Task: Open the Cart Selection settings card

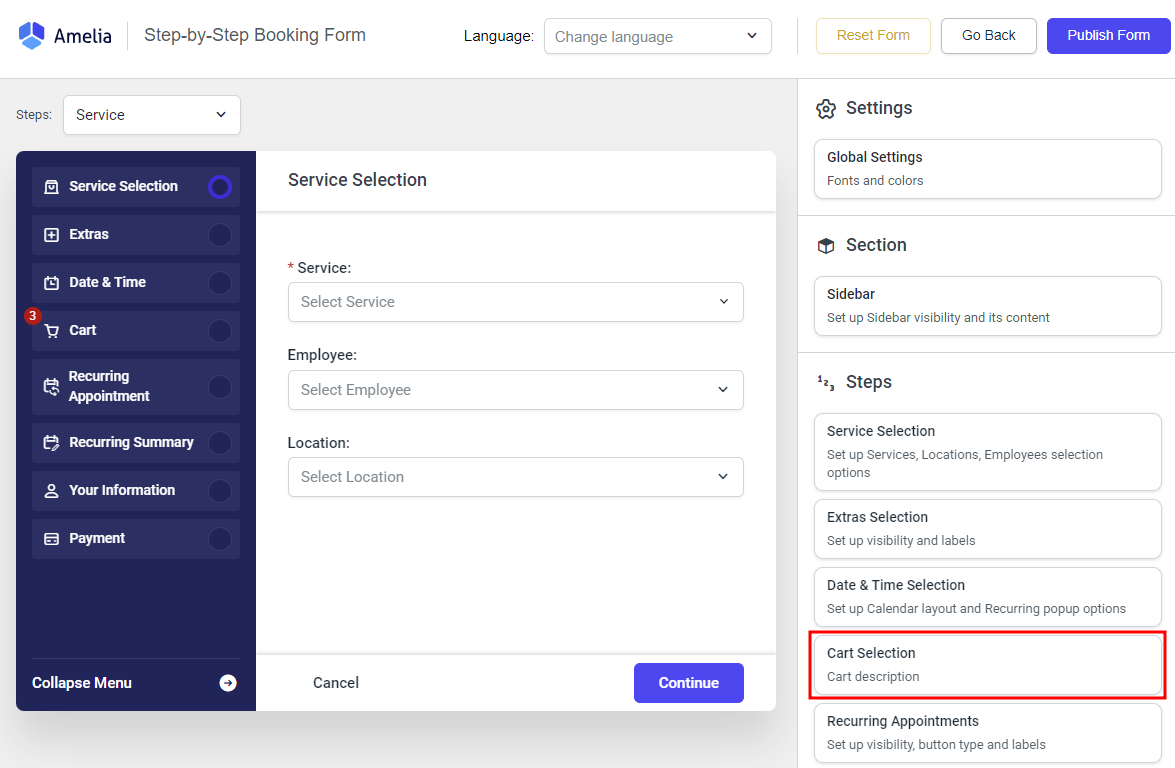Action: point(988,665)
